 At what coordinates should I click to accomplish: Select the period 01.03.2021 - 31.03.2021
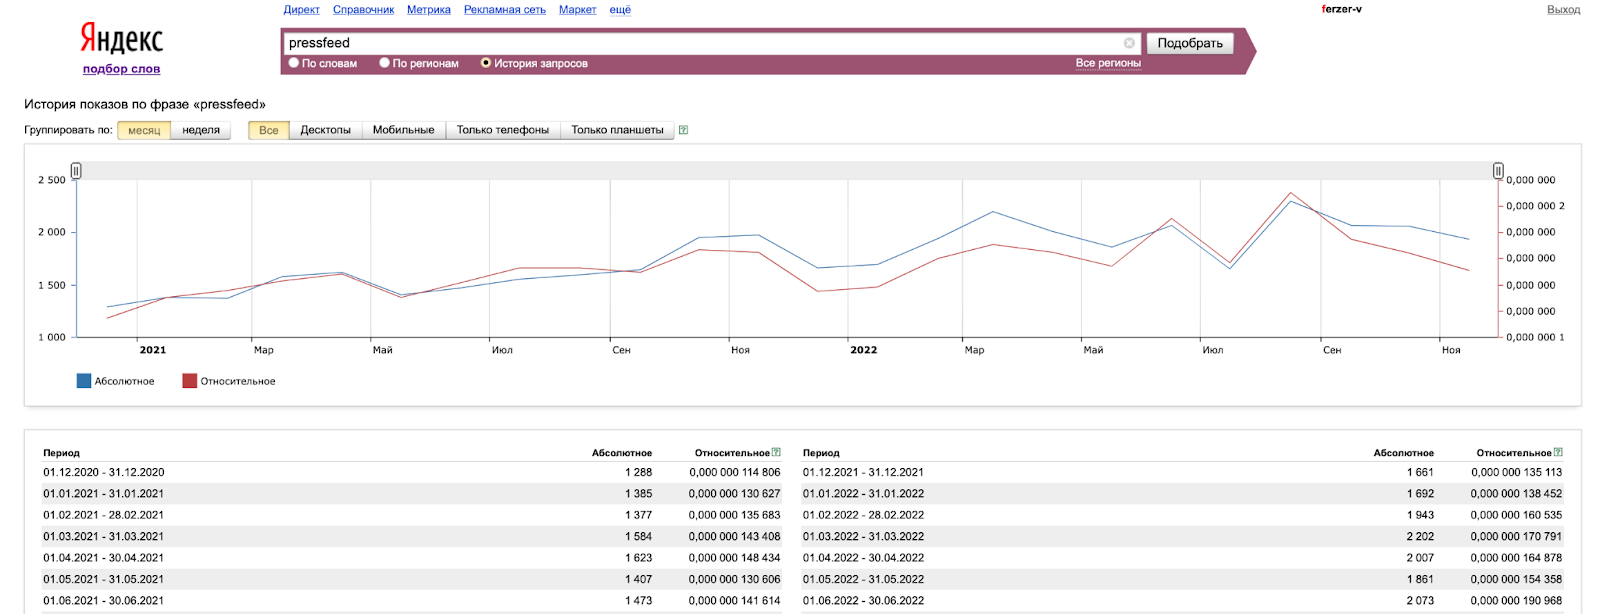pyautogui.click(x=104, y=537)
